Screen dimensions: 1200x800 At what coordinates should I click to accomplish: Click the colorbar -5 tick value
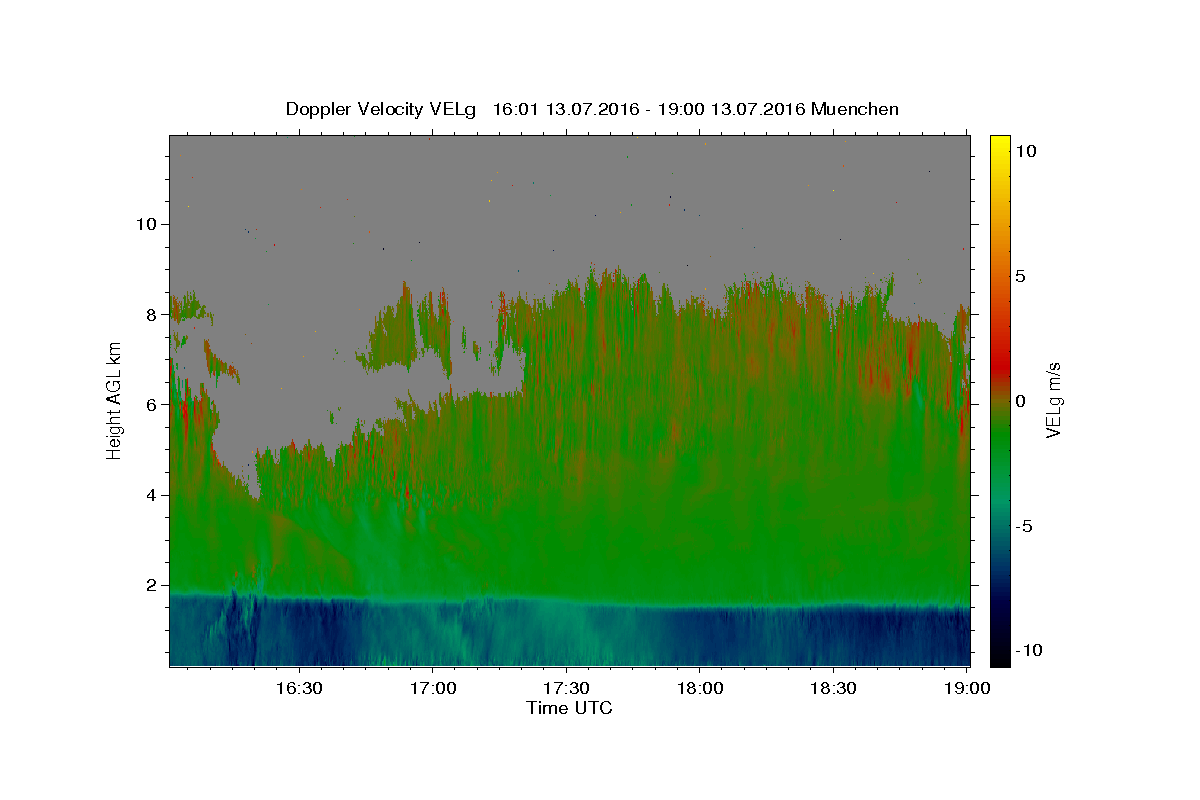tap(1023, 526)
